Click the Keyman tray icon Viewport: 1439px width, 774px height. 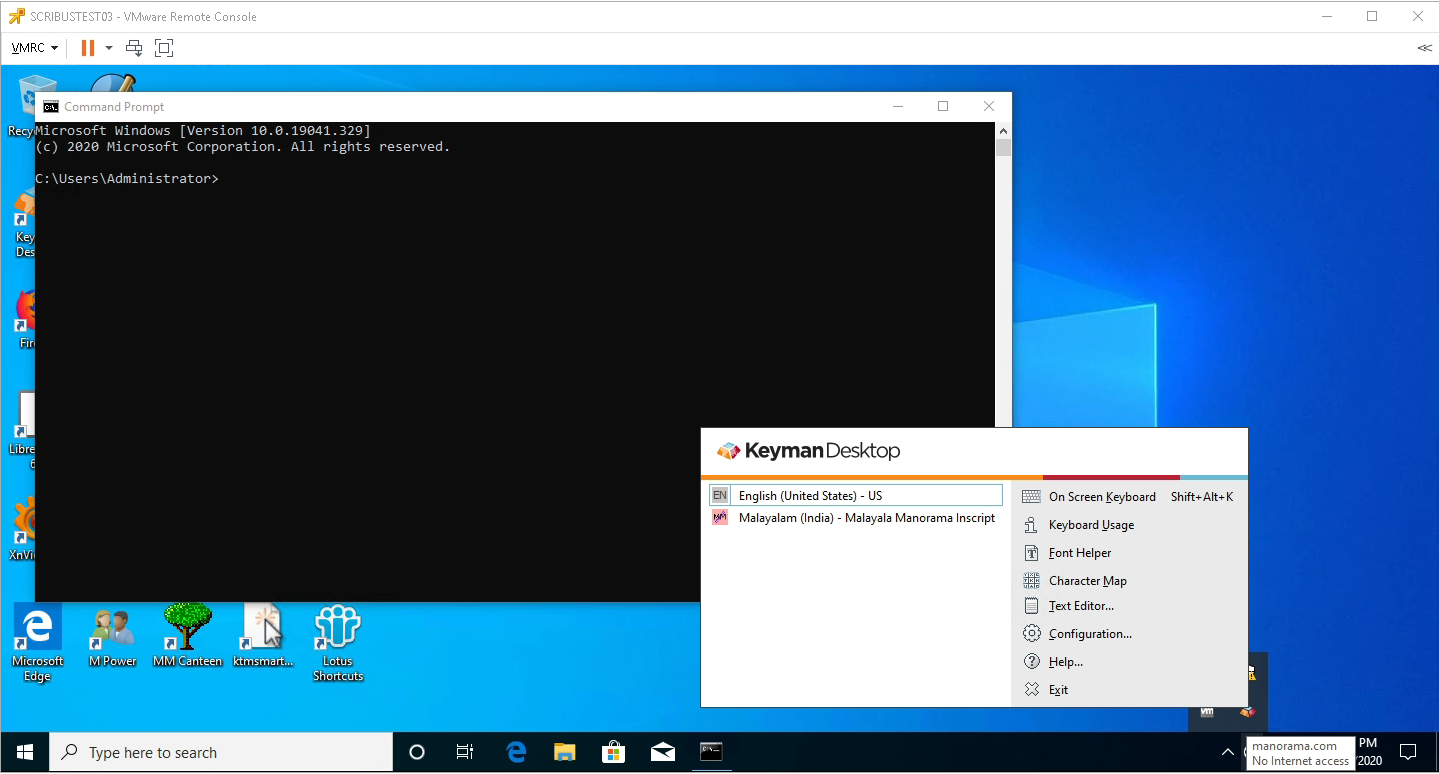point(1247,712)
